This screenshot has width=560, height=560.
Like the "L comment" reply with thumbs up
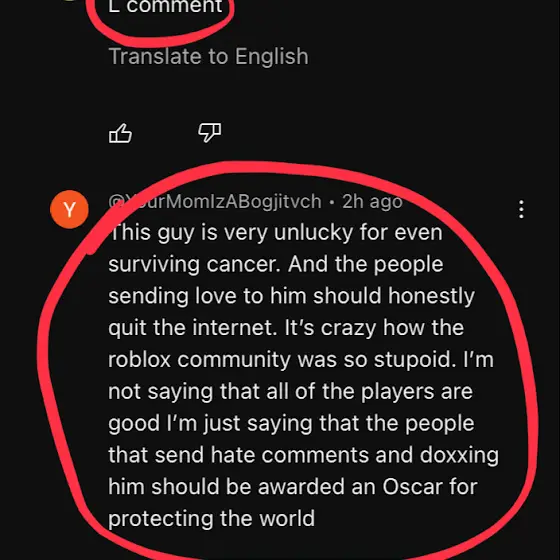pos(120,134)
